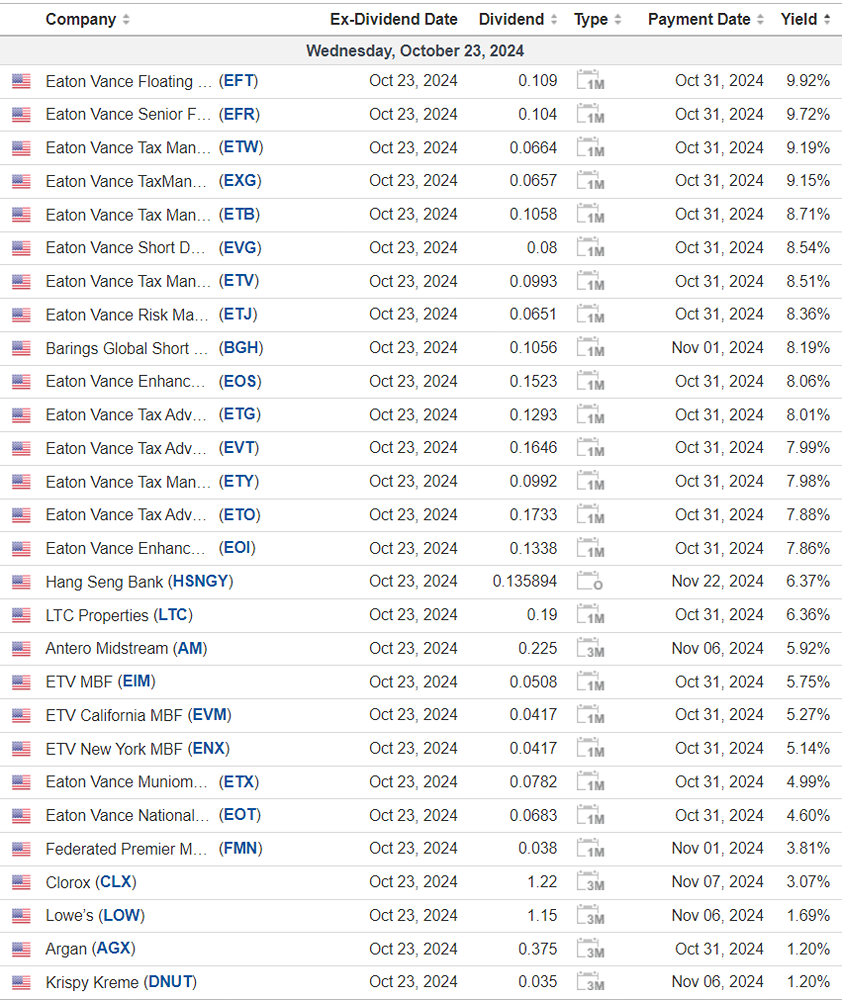Click the monthly dividend icon for EFT

(x=591, y=82)
